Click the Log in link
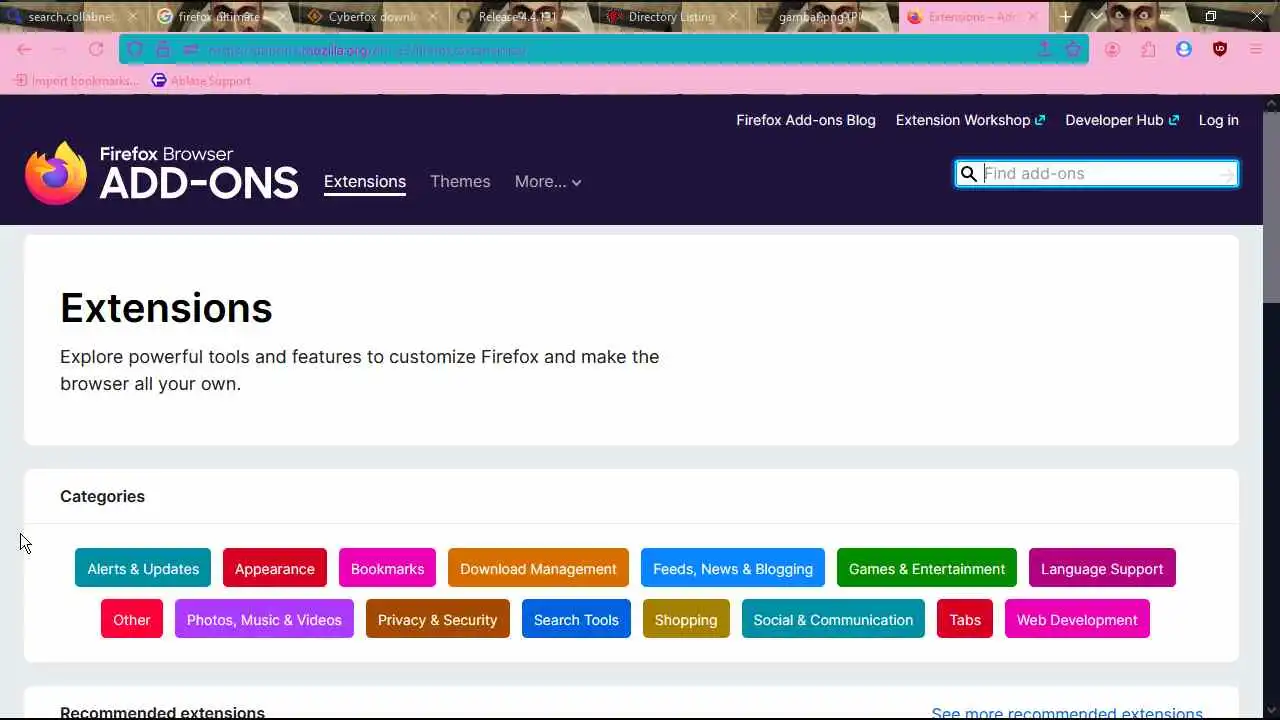Viewport: 1280px width, 720px height. click(x=1219, y=120)
